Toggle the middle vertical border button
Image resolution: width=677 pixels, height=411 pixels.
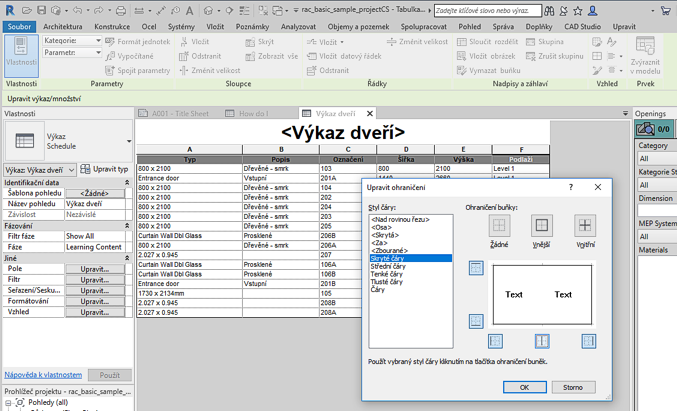coord(542,342)
